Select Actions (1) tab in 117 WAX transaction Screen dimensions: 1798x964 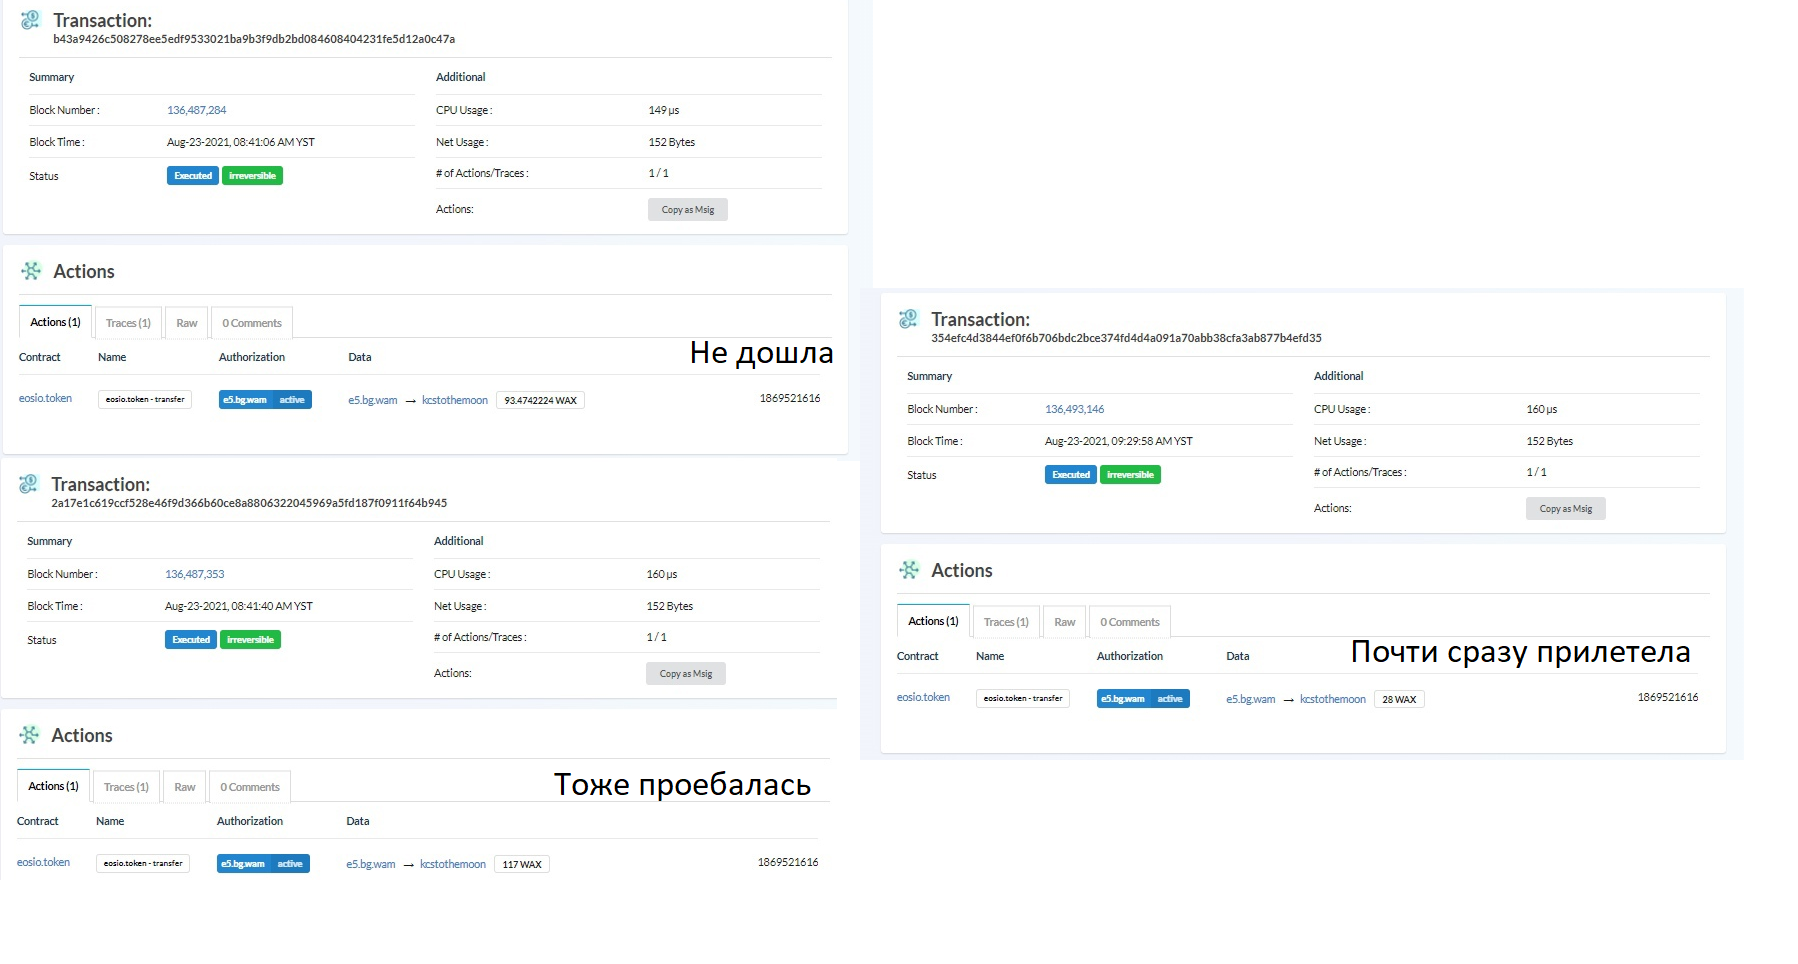[x=53, y=786]
